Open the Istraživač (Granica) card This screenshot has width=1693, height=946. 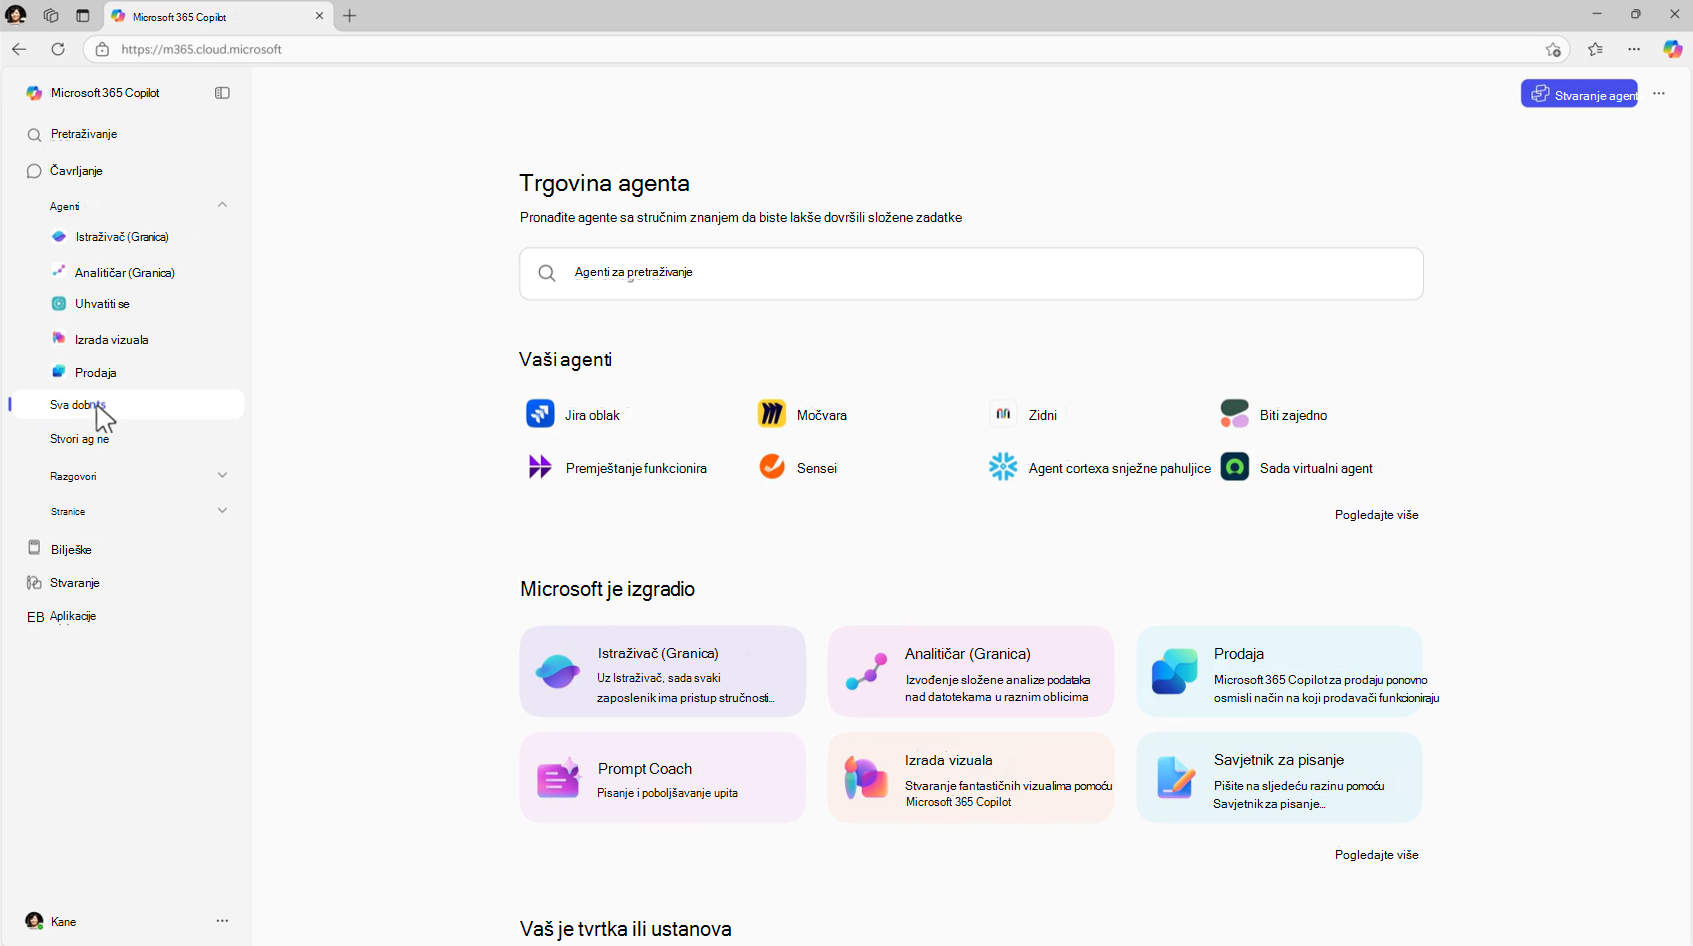(x=662, y=671)
